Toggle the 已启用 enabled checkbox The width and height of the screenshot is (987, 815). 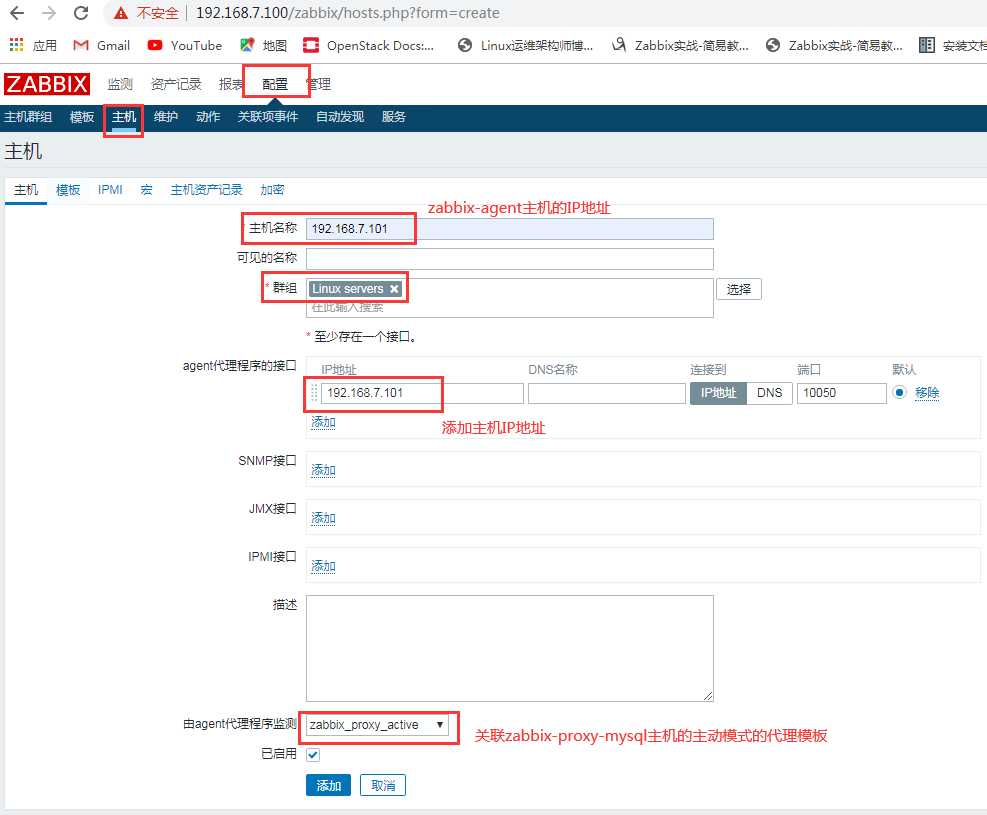point(313,755)
